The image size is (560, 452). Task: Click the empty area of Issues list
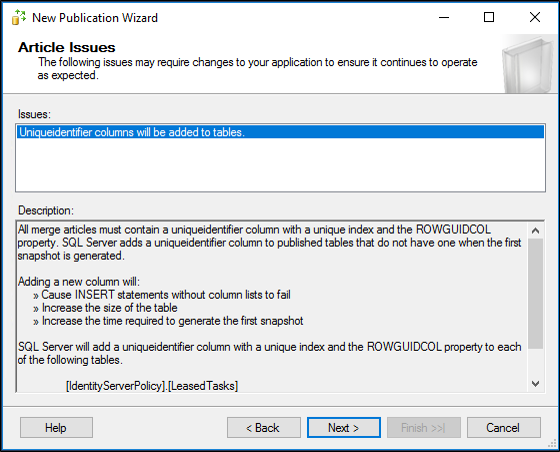280,165
